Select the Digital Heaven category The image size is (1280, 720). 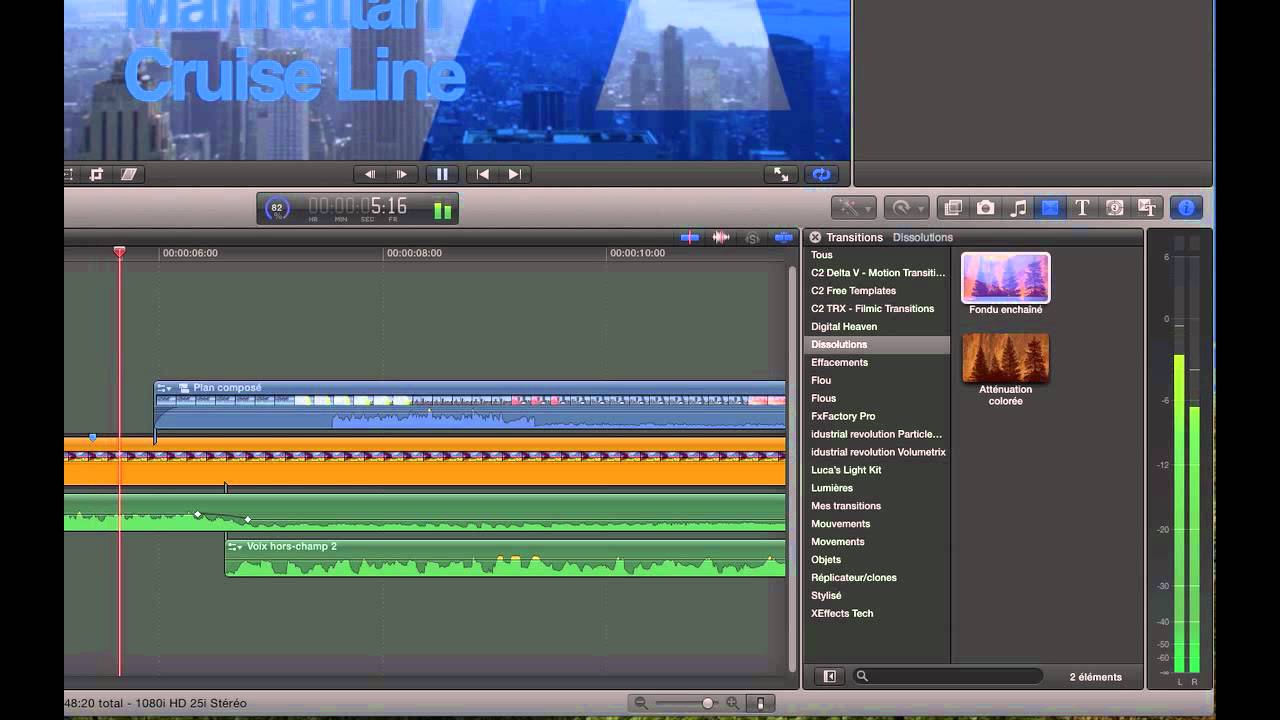pos(877,327)
